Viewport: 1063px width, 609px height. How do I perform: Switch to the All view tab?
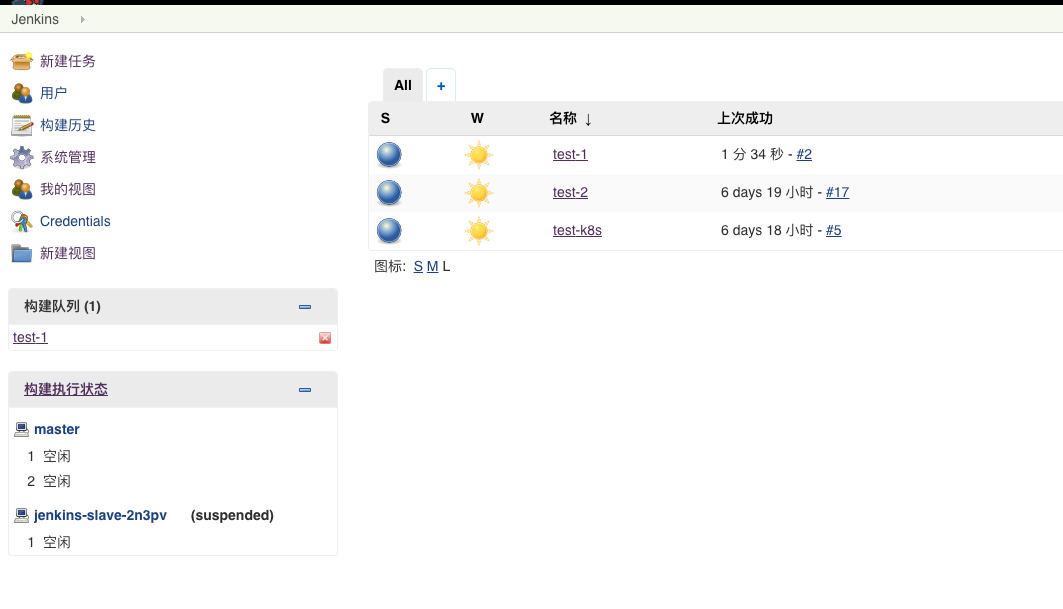pyautogui.click(x=402, y=85)
